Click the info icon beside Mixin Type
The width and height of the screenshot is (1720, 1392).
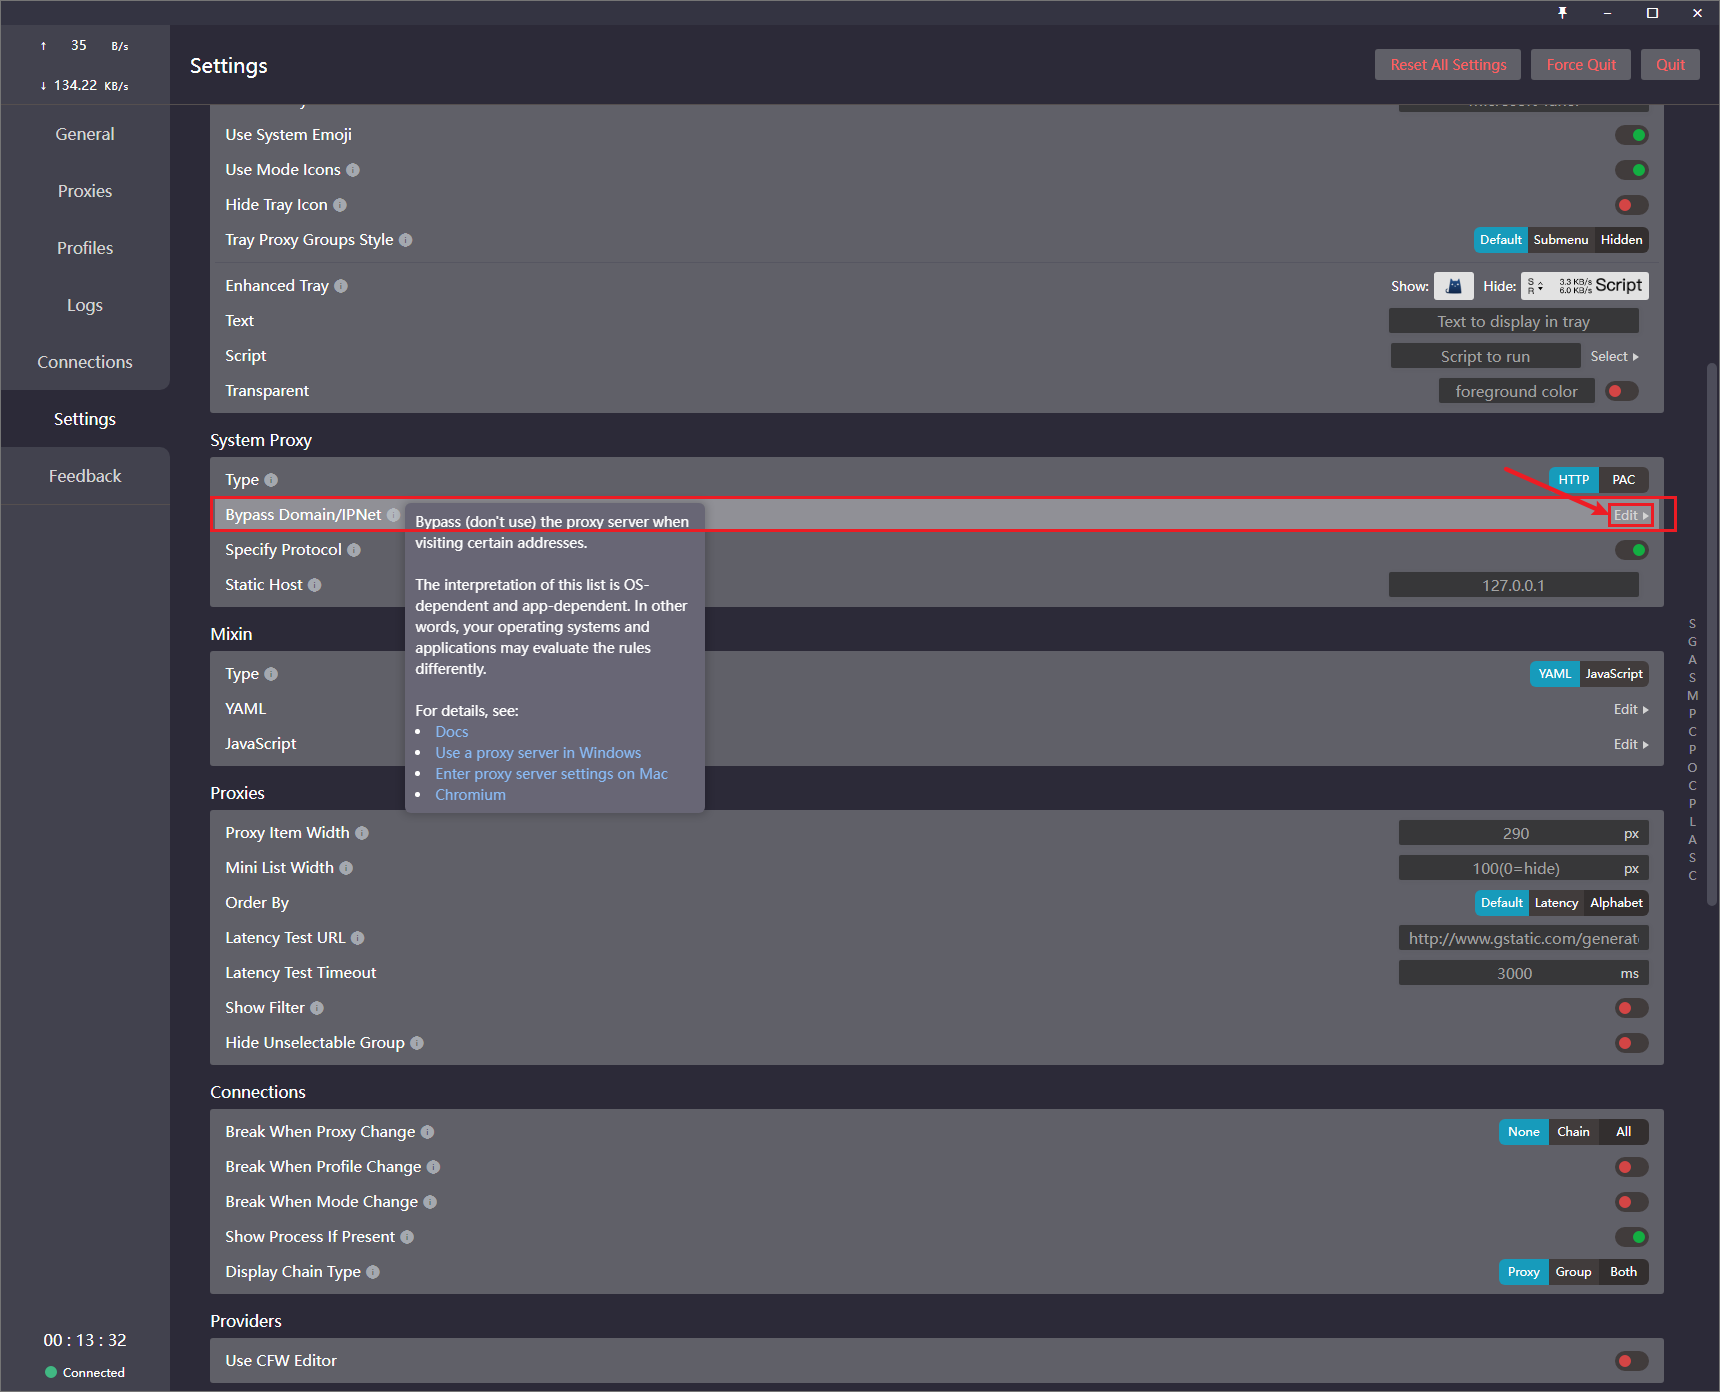pos(271,674)
